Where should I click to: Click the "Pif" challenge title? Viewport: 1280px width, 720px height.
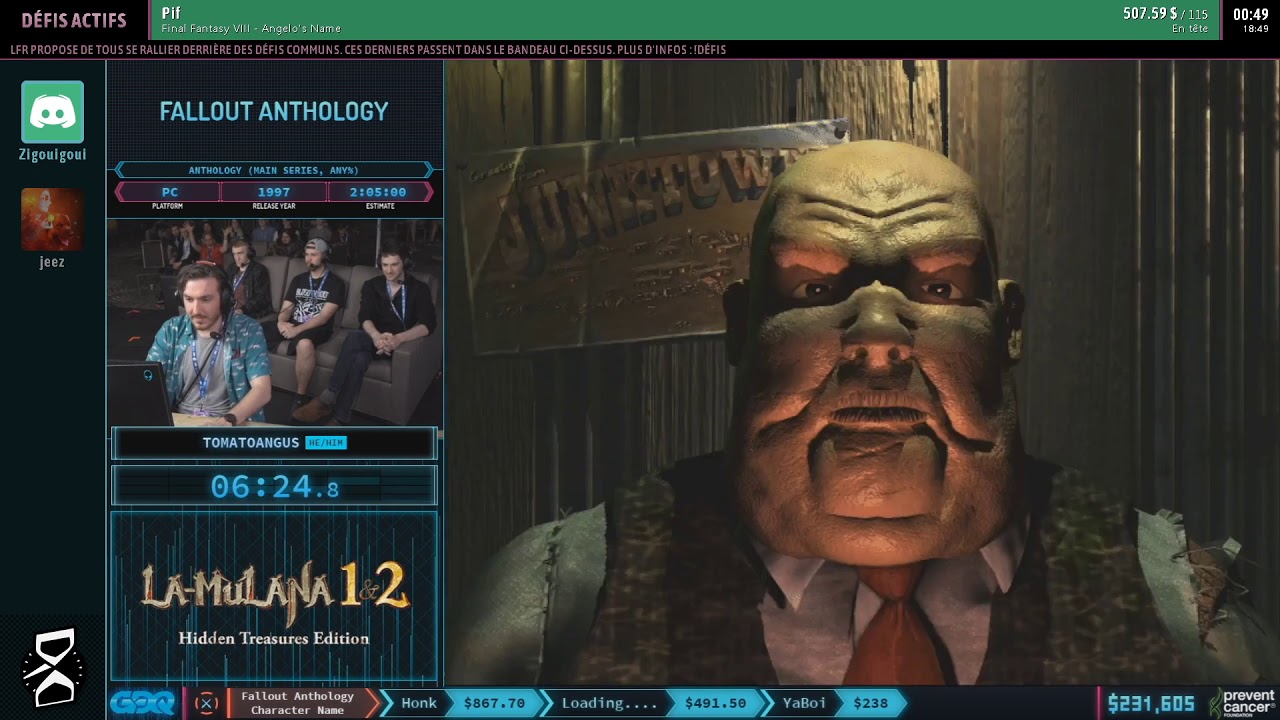[x=170, y=13]
